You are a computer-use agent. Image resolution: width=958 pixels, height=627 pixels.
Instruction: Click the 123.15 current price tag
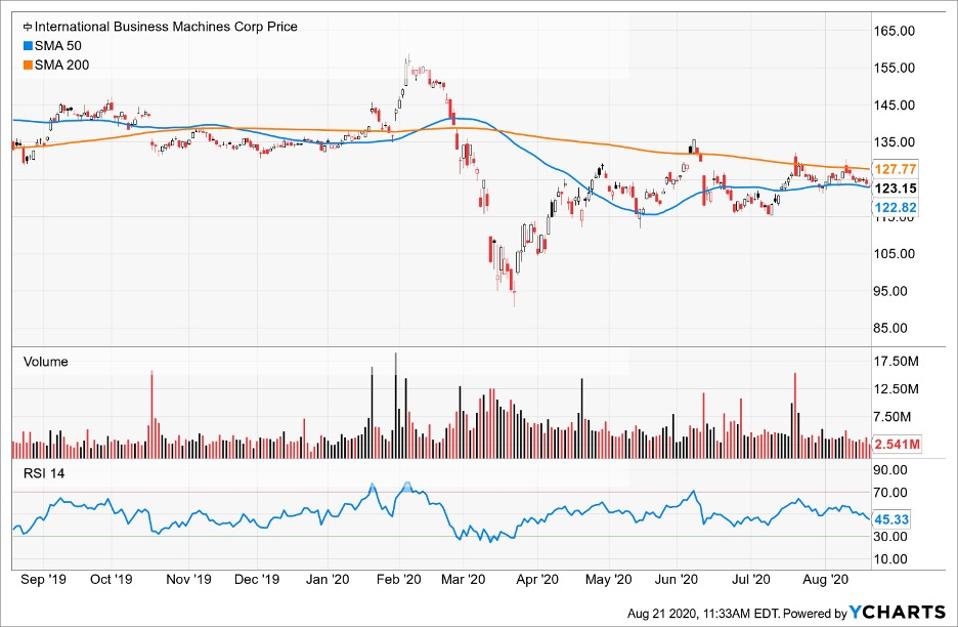pyautogui.click(x=895, y=188)
